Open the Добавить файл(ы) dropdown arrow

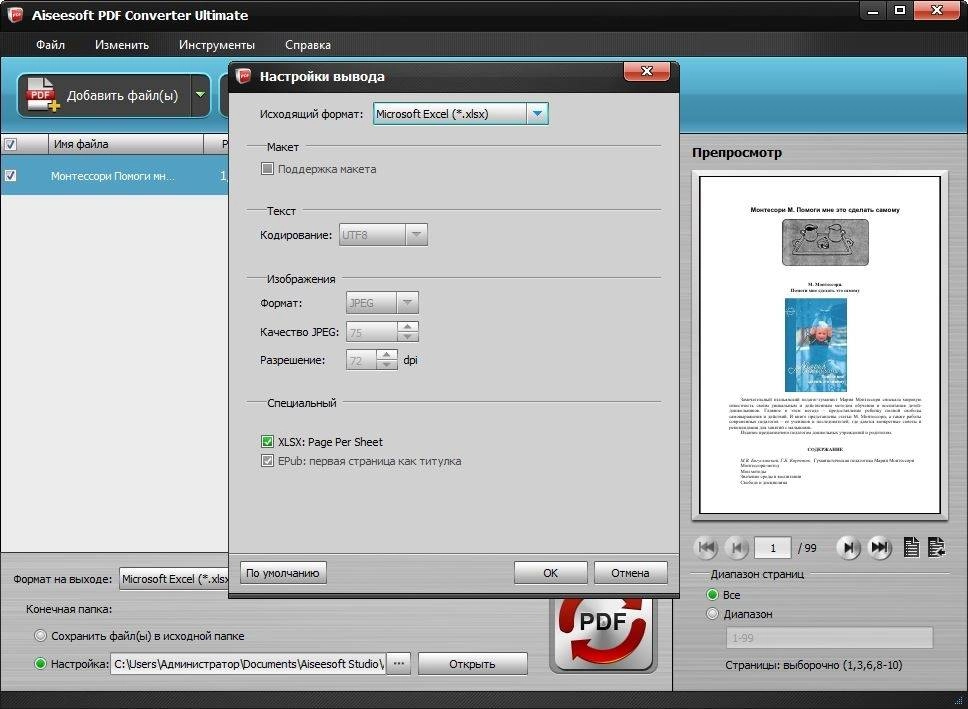200,94
